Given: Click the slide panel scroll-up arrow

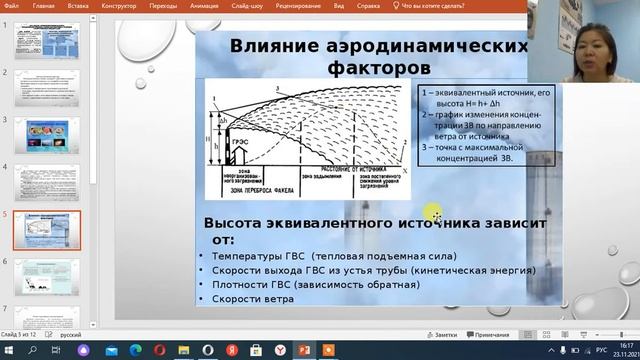Looking at the screenshot, I should 93,18.
